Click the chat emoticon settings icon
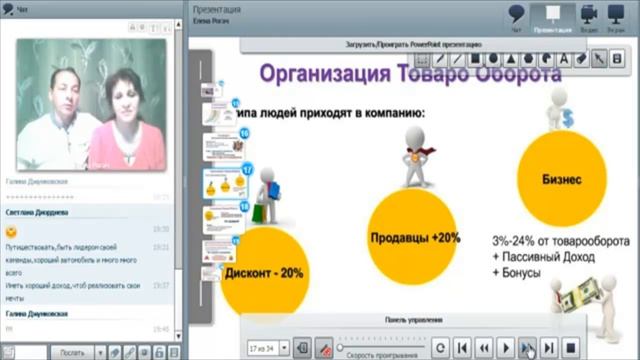The image size is (640, 360). [144, 352]
